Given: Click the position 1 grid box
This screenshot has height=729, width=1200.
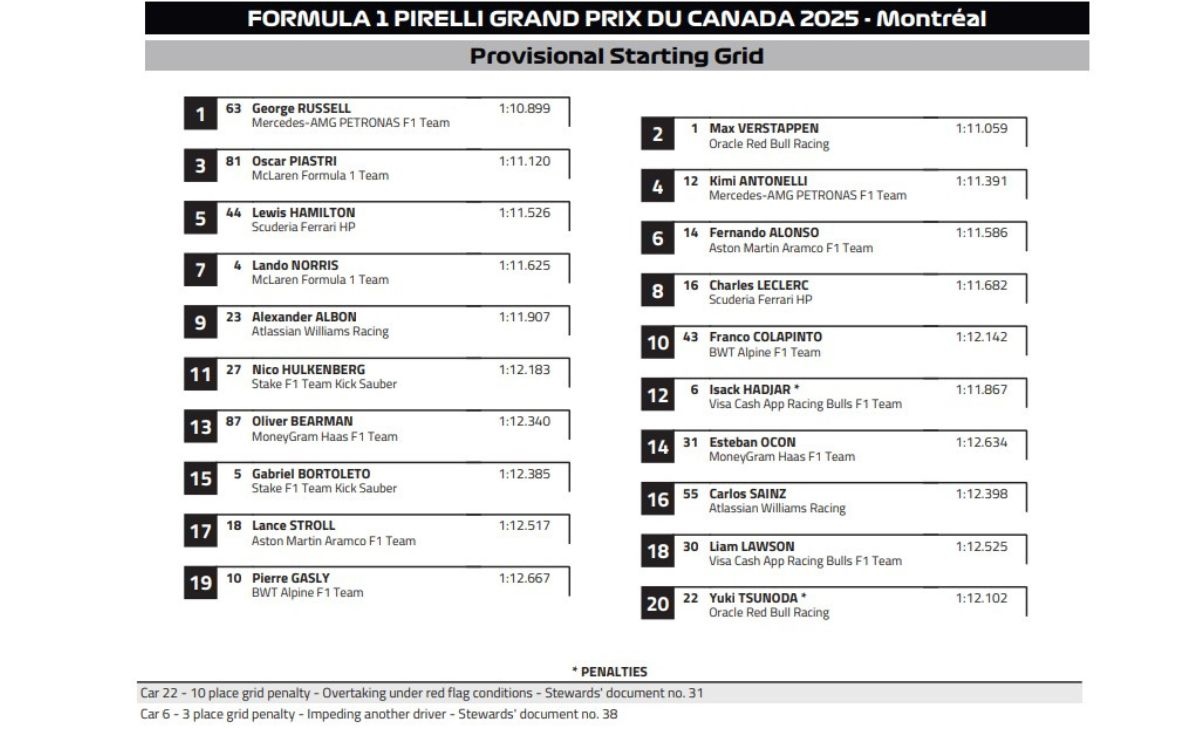Looking at the screenshot, I should [x=200, y=114].
